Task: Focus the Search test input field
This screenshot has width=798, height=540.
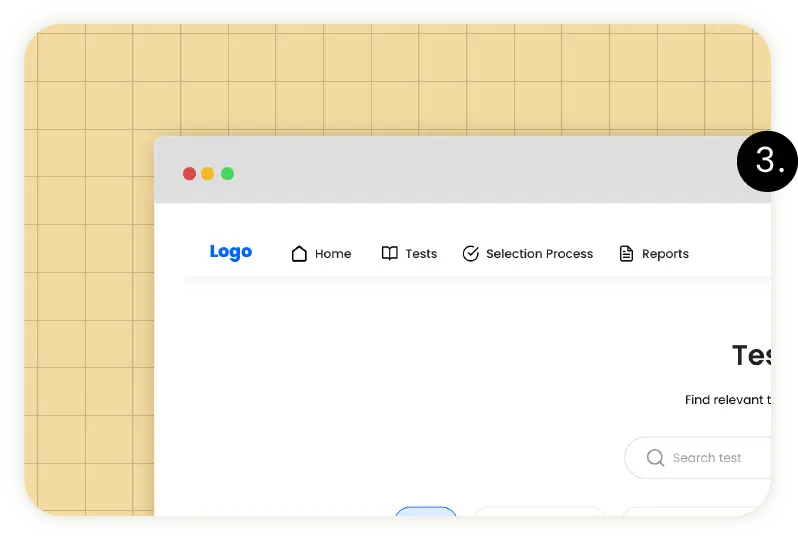Action: (715, 458)
